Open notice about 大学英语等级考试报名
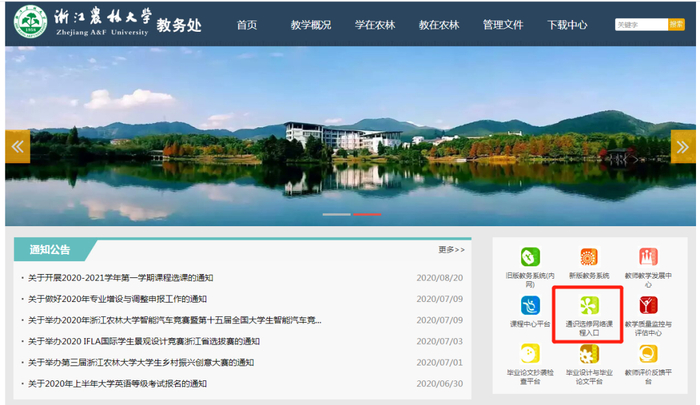The image size is (700, 405). click(x=117, y=384)
